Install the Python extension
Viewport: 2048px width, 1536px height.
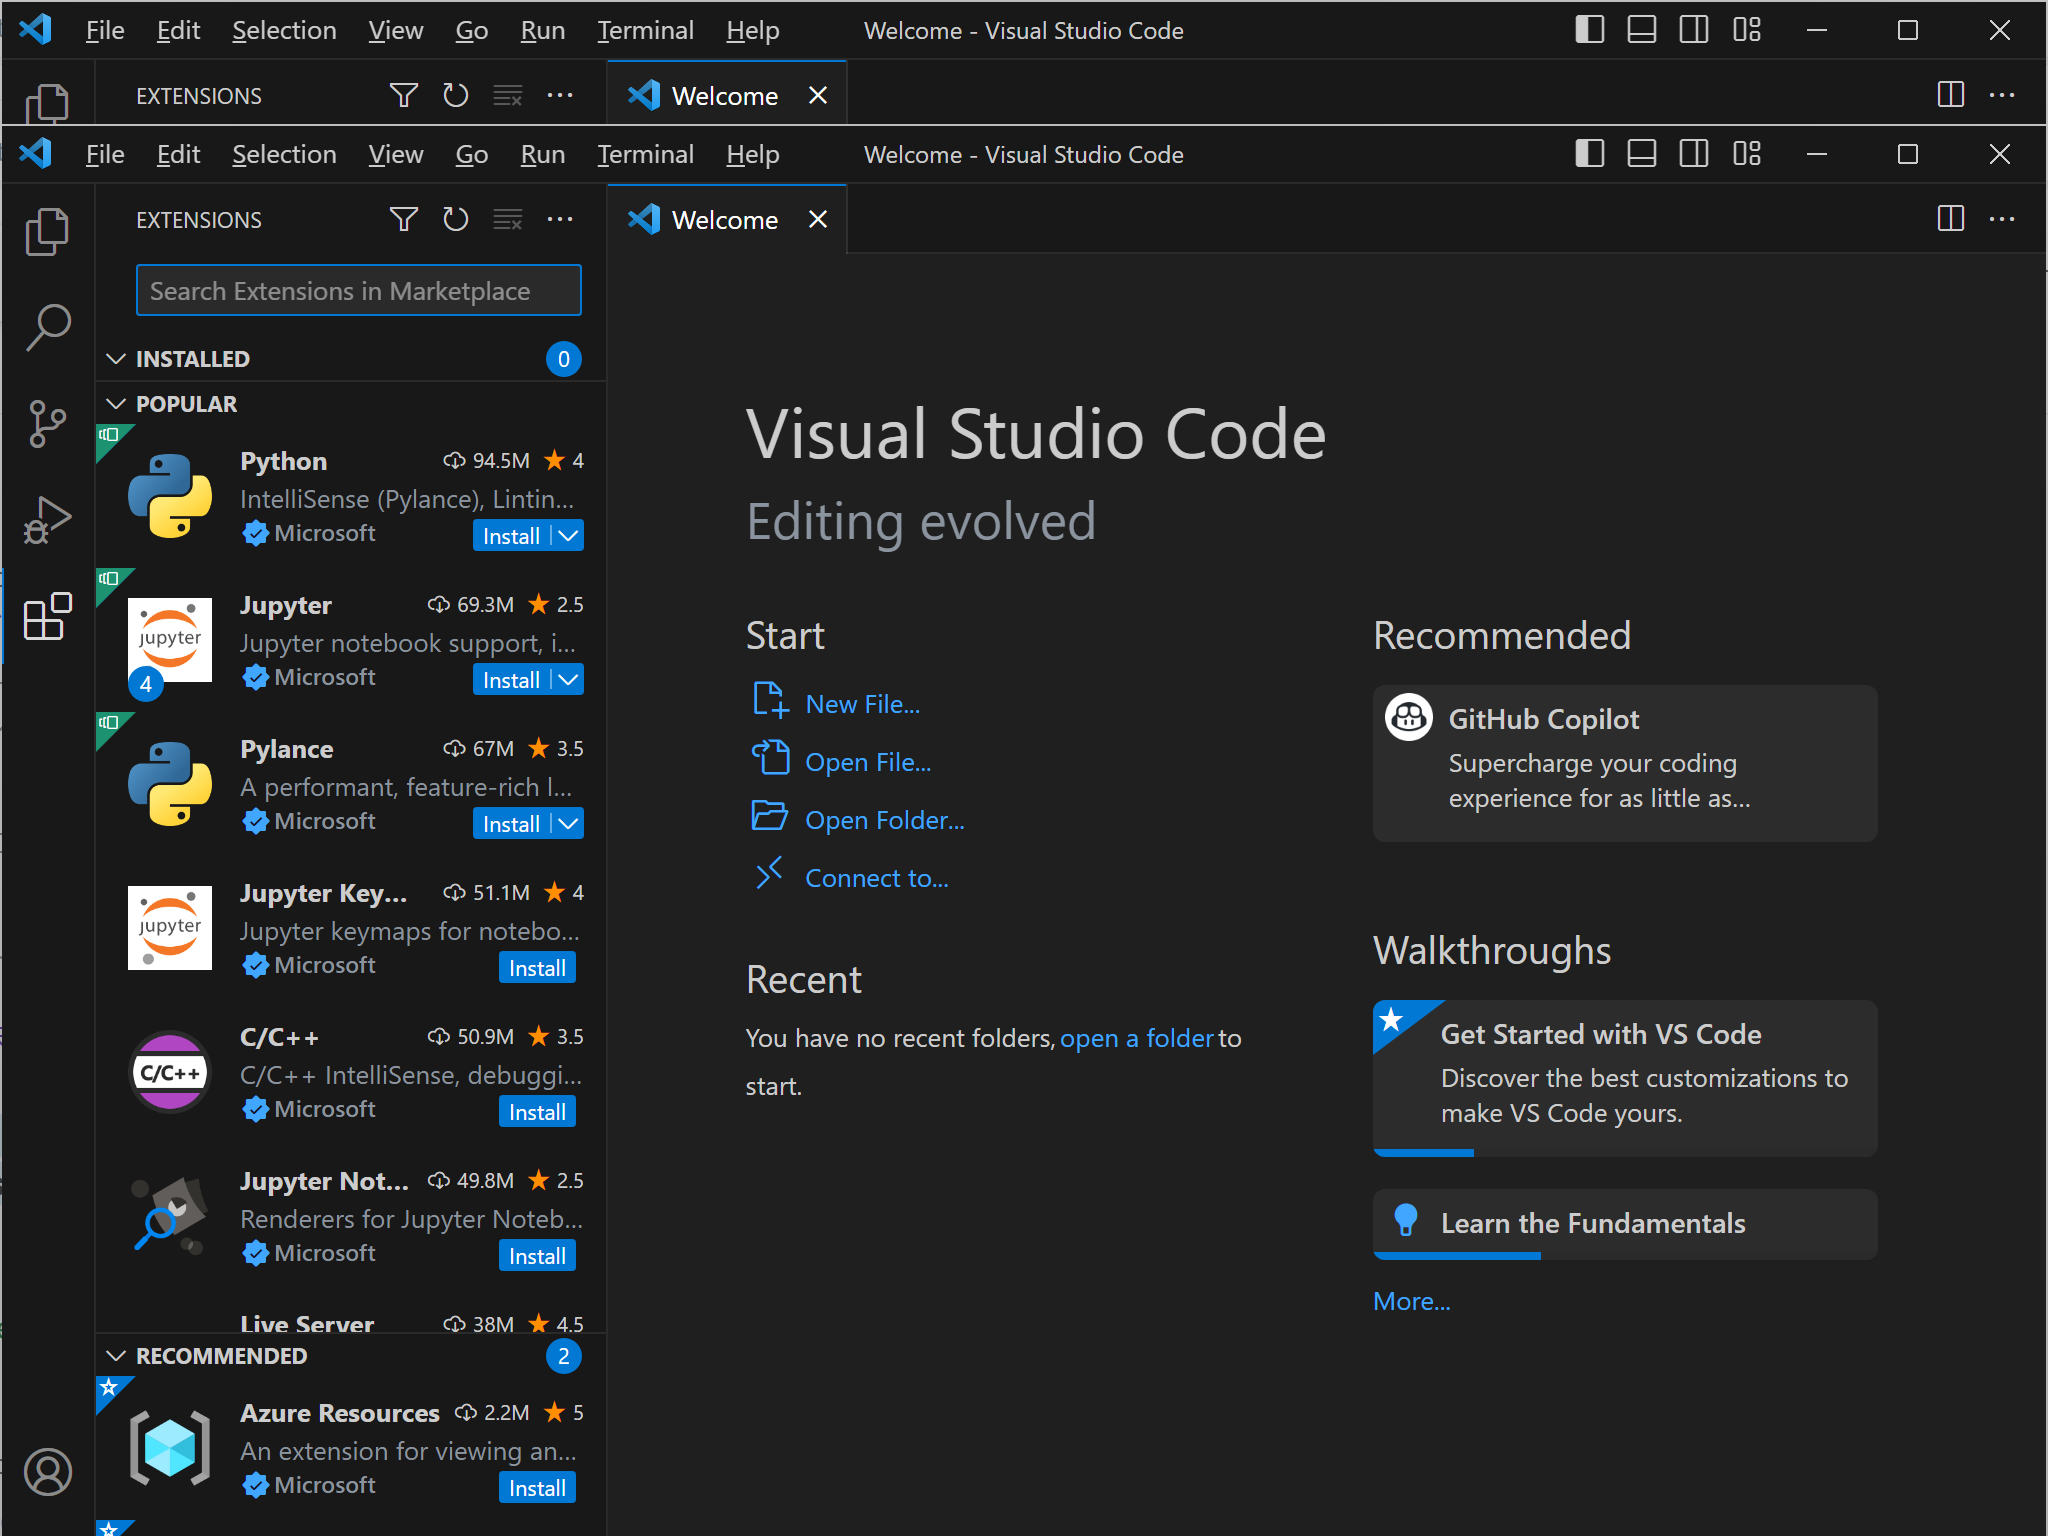(x=511, y=536)
